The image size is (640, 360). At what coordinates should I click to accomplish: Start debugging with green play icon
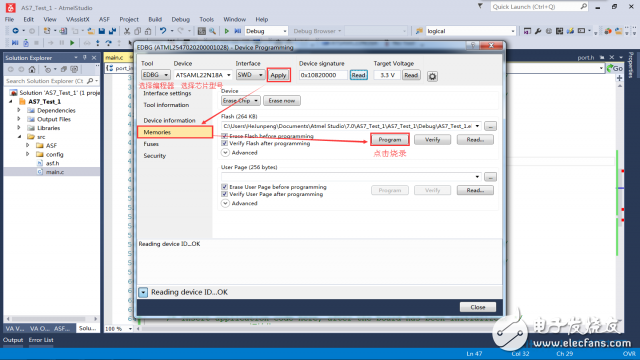pos(227,31)
